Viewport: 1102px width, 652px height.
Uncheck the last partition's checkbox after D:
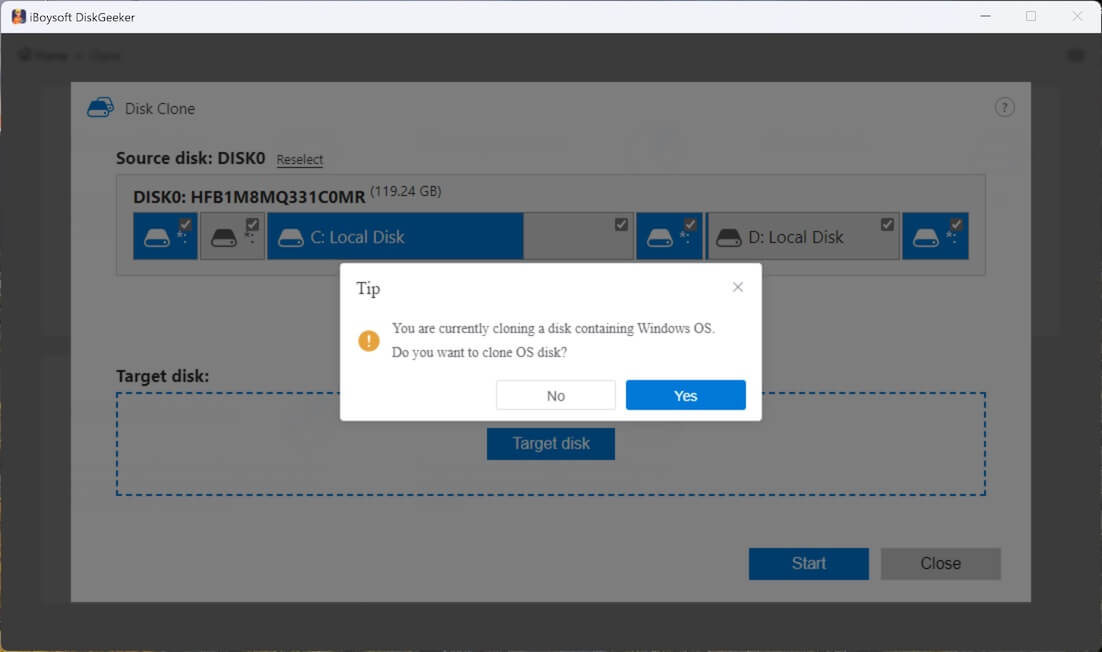tap(956, 224)
